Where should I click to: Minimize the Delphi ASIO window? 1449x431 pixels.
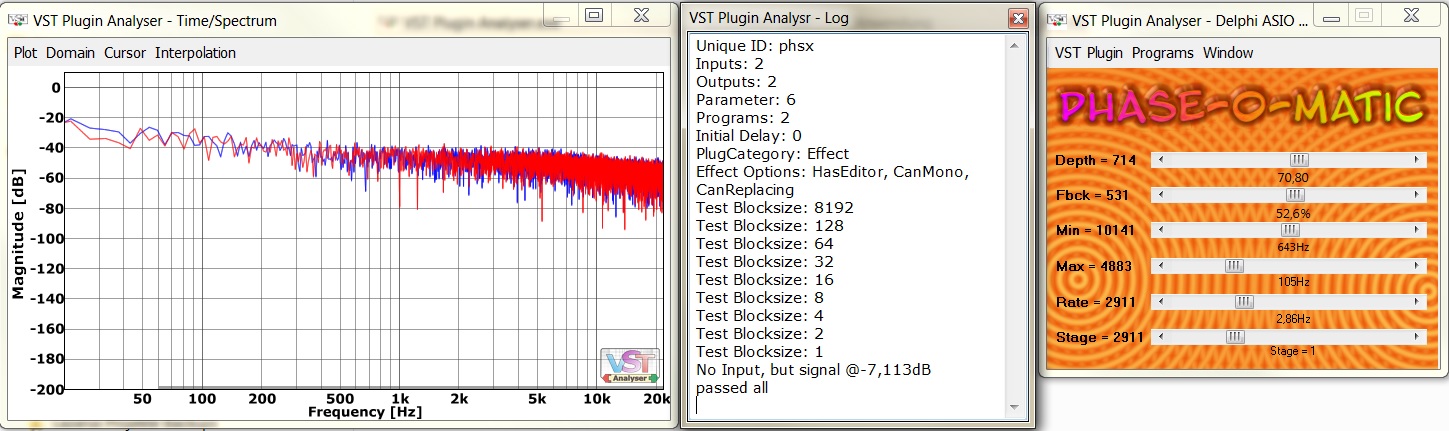1332,13
